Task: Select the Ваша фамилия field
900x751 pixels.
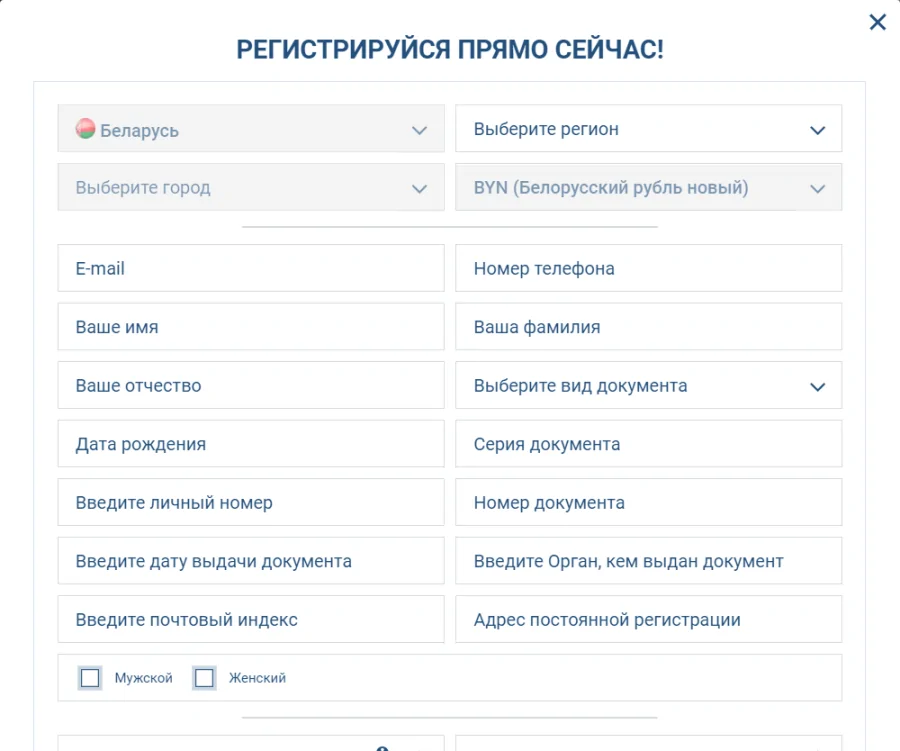Action: coord(648,326)
